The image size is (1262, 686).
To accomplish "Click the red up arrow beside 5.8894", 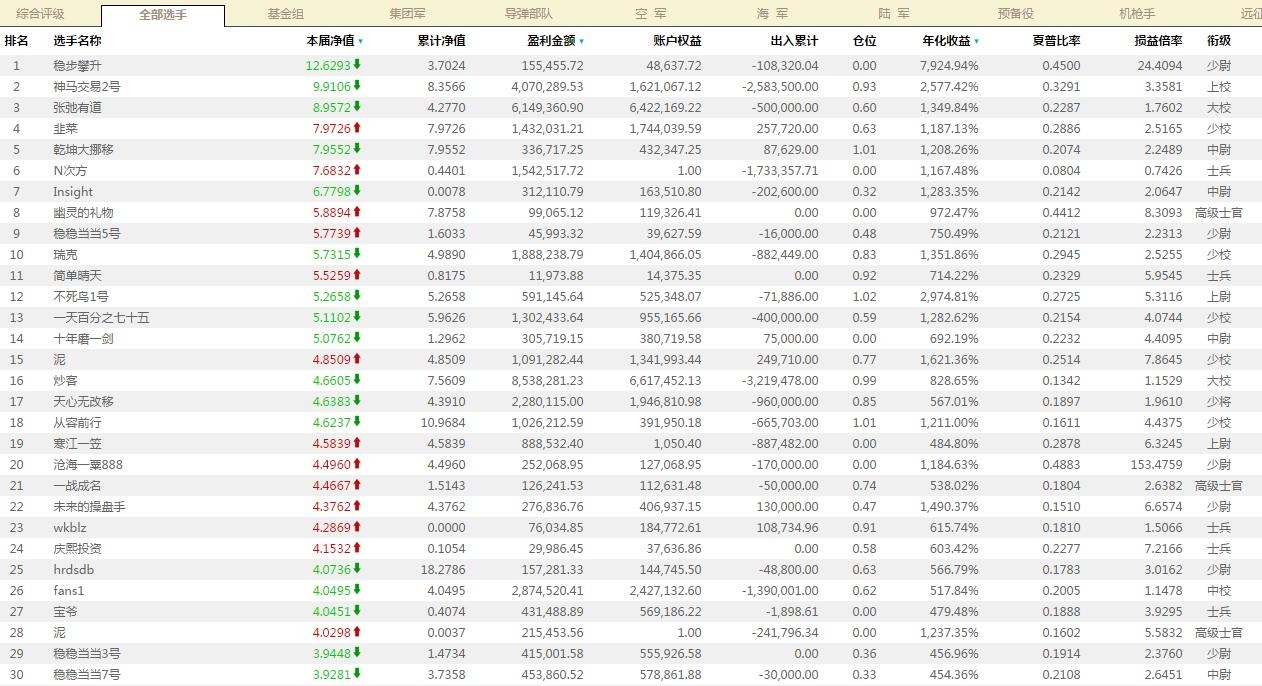I will tap(357, 212).
